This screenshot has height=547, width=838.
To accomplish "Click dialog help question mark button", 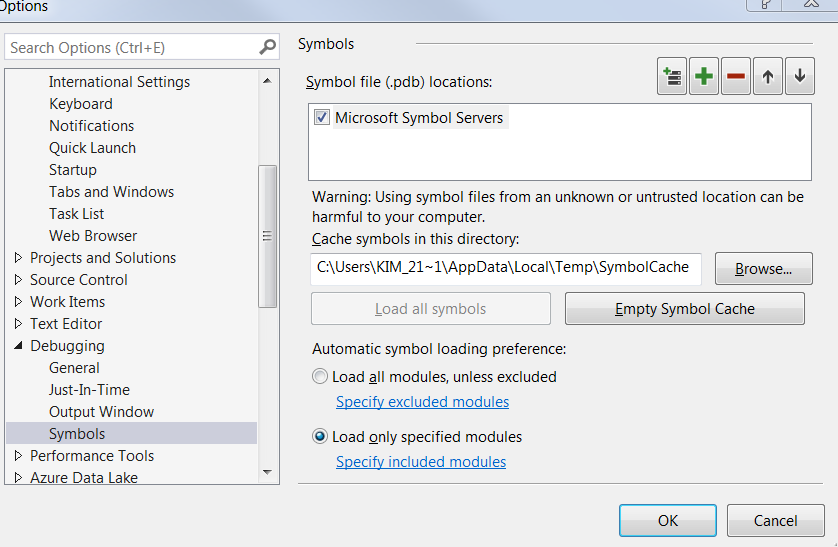I will (765, 4).
